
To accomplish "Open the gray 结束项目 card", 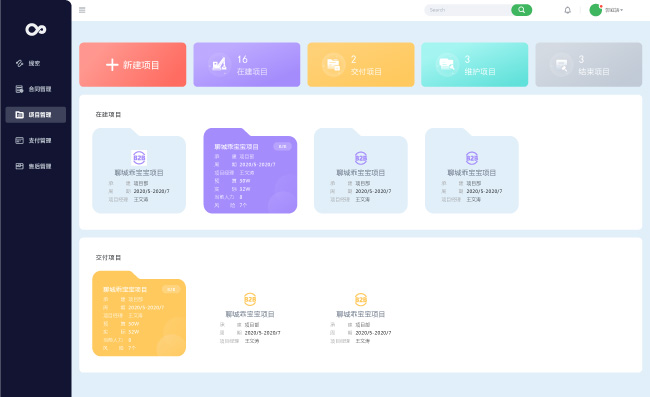I will point(589,65).
